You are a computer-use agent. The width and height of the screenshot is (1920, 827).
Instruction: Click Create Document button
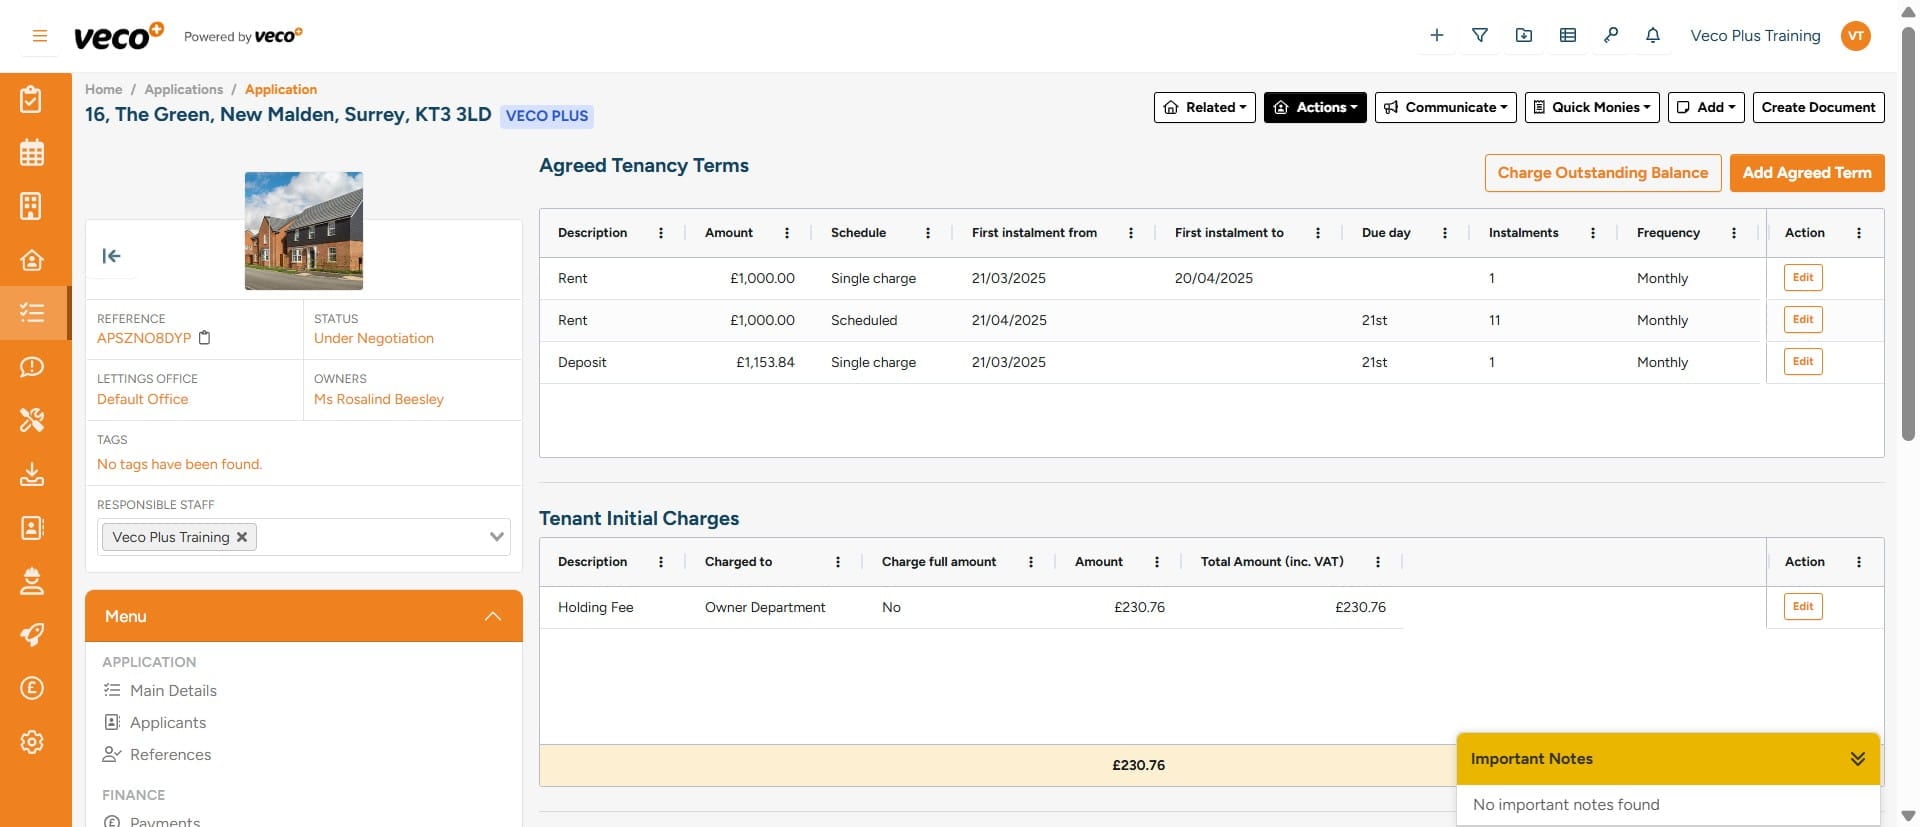click(1818, 107)
